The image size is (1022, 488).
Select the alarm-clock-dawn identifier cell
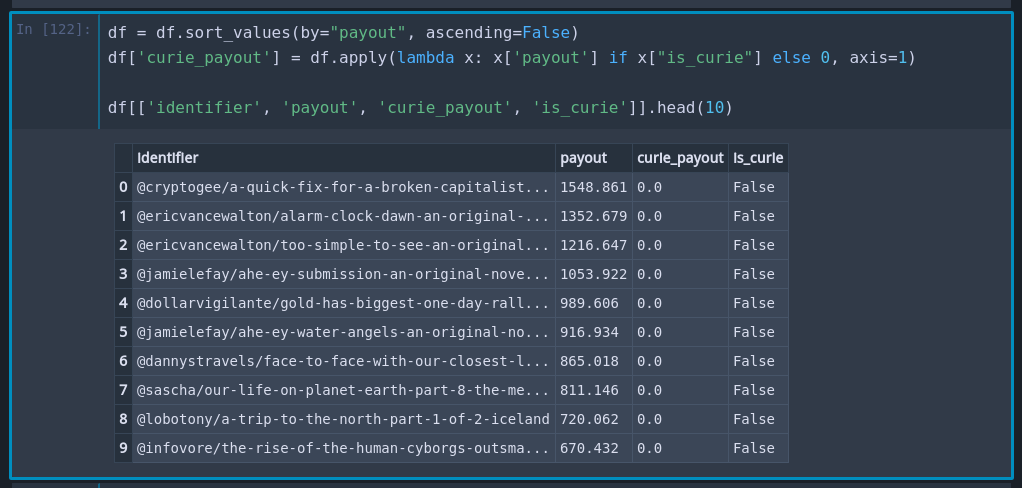(x=343, y=216)
